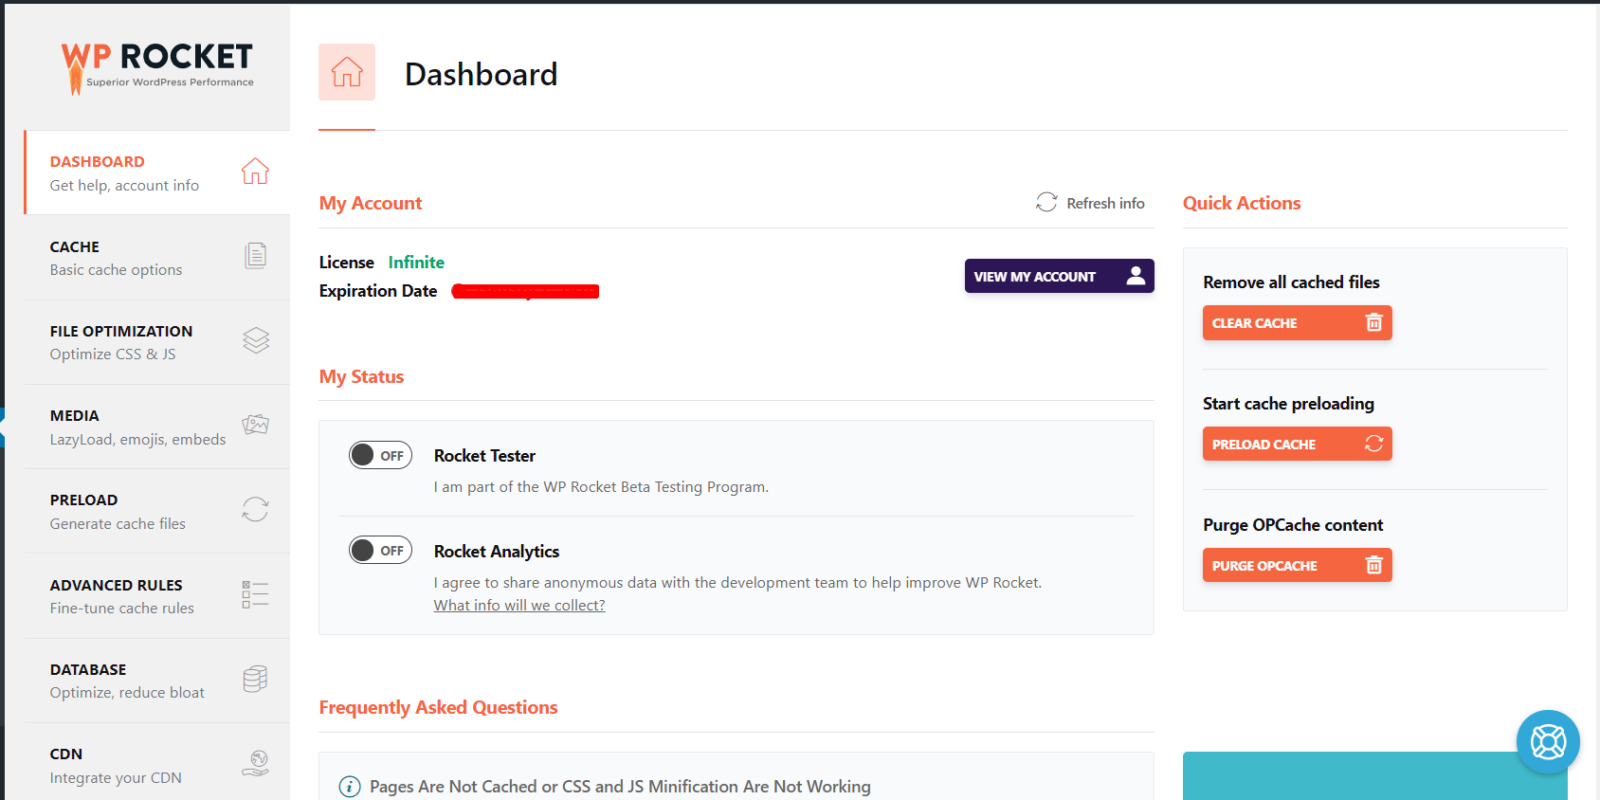1600x800 pixels.
Task: Click the Media images icon in sidebar
Action: click(255, 425)
